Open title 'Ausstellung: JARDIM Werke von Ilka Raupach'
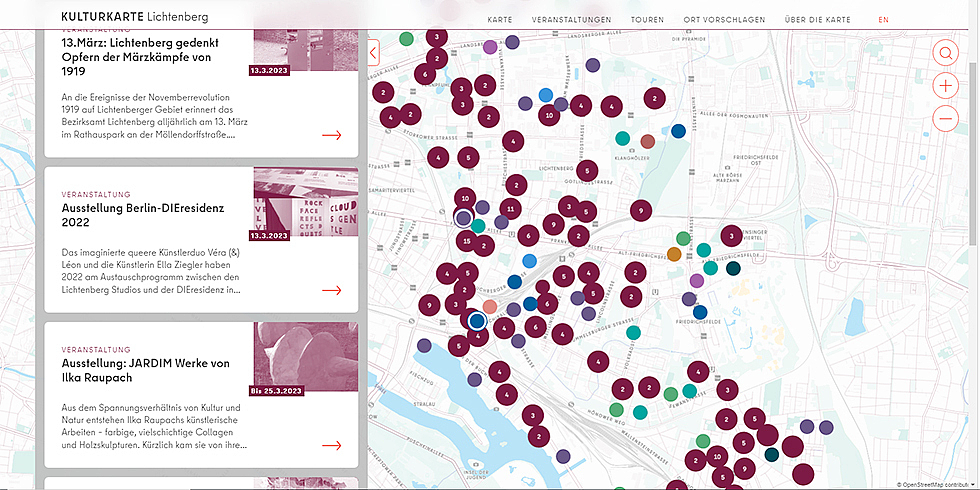Screen dimensions: 980x490 146,370
